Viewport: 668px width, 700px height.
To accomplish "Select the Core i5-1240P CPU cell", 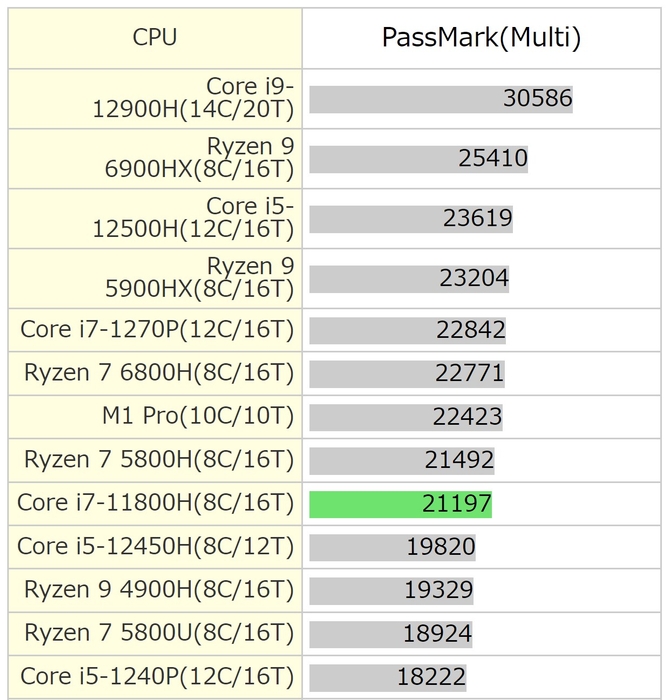I will [x=157, y=677].
